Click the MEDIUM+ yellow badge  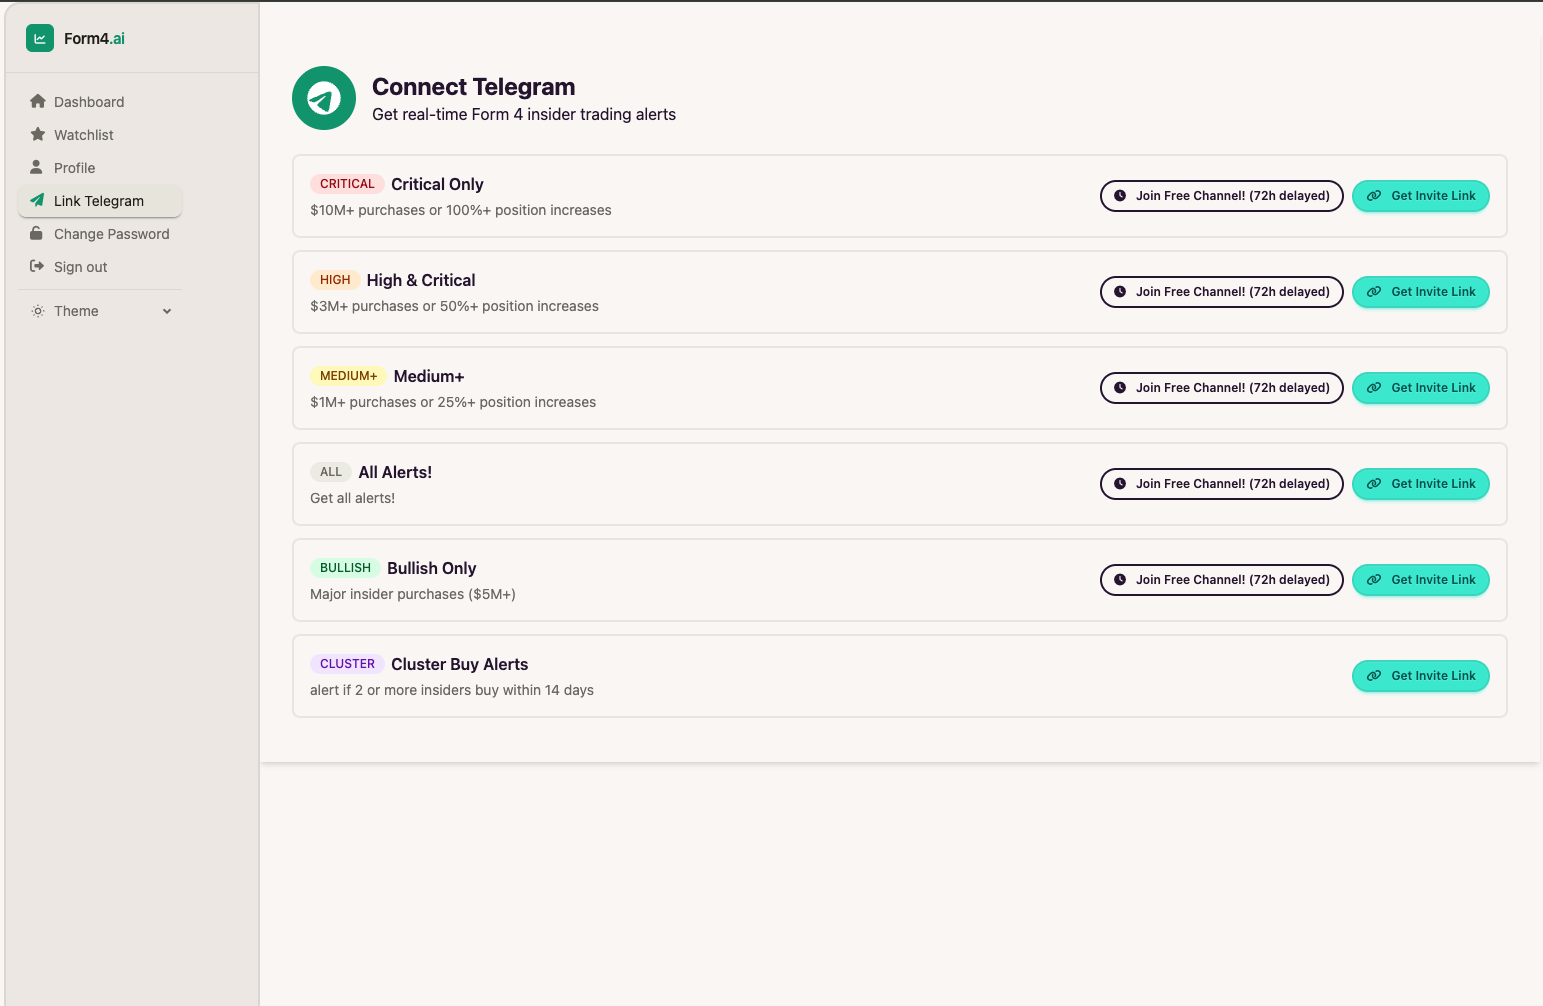(348, 376)
